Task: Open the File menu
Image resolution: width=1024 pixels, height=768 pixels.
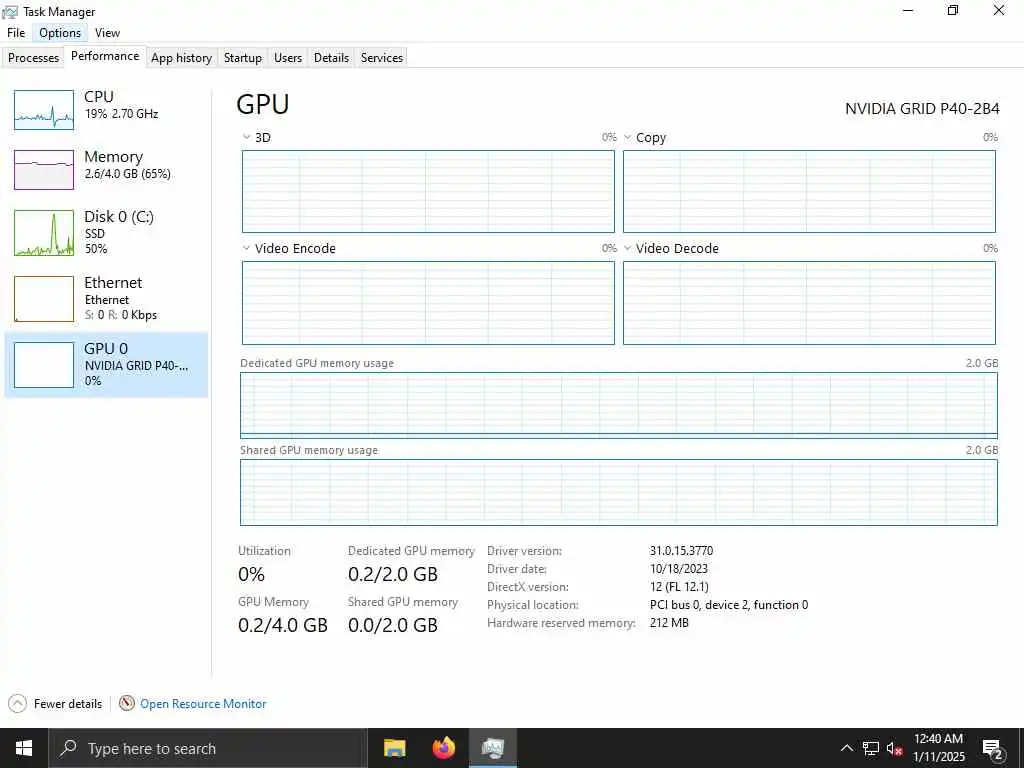Action: tap(16, 33)
